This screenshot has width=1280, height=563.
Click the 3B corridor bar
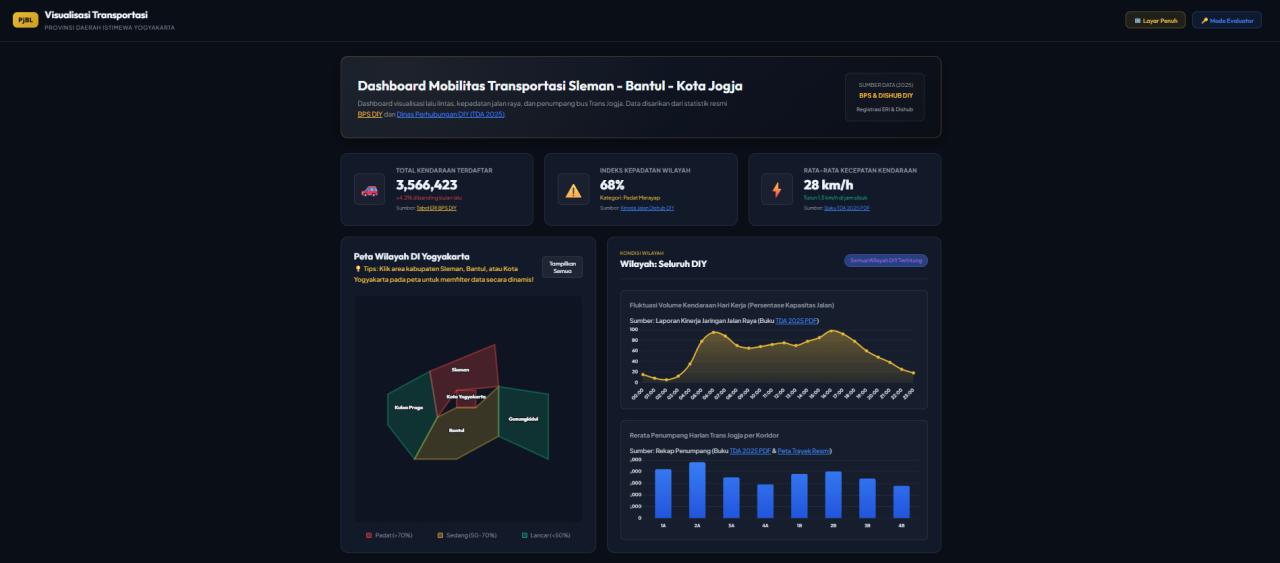867,498
